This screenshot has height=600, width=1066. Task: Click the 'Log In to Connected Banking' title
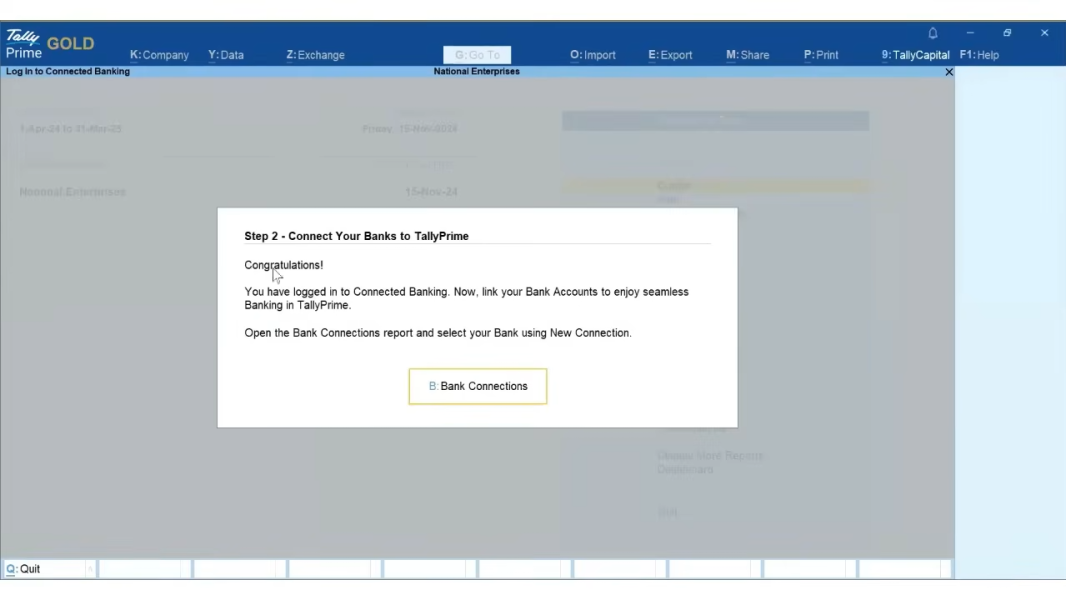pyautogui.click(x=68, y=71)
